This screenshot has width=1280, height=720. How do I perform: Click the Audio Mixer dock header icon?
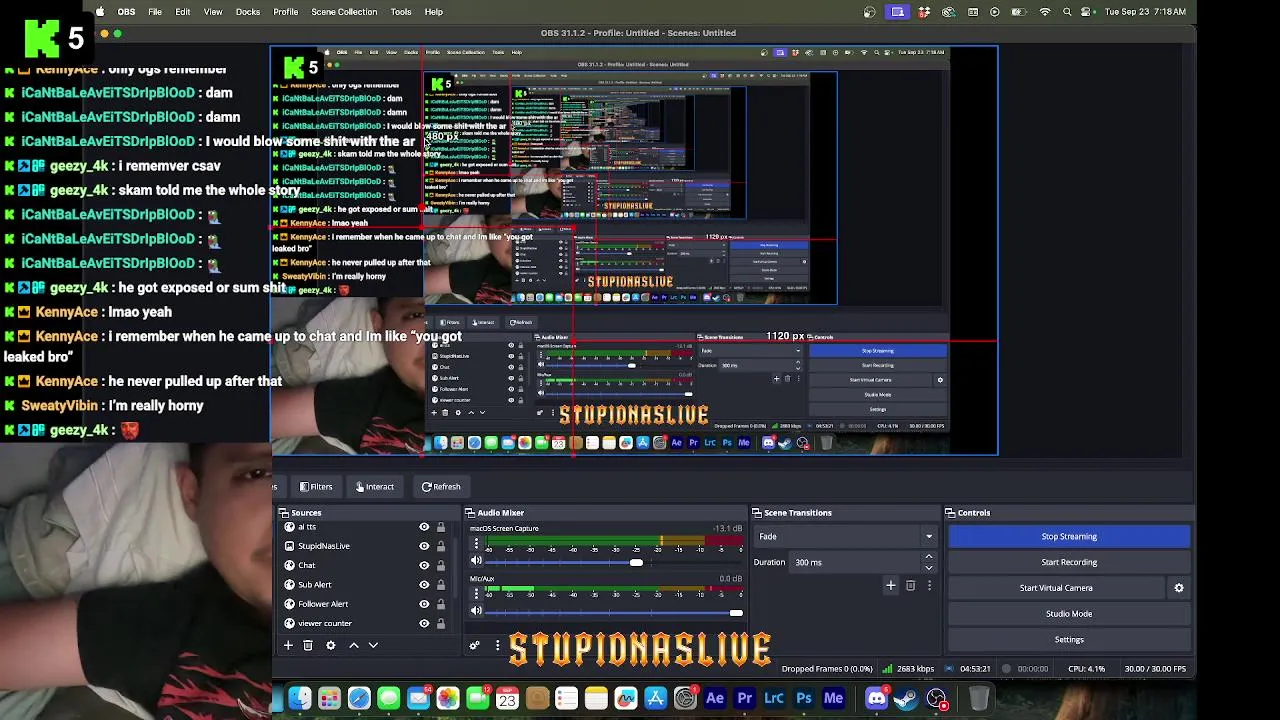click(x=470, y=513)
